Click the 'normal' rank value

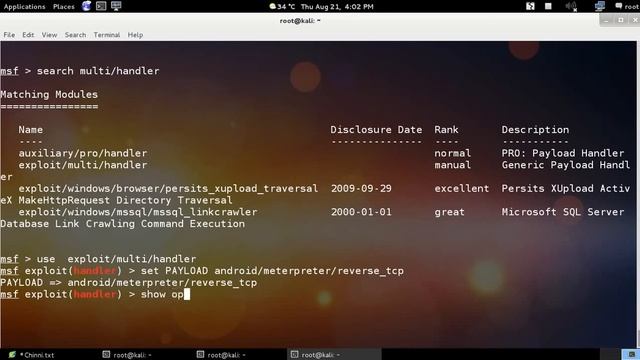point(452,153)
